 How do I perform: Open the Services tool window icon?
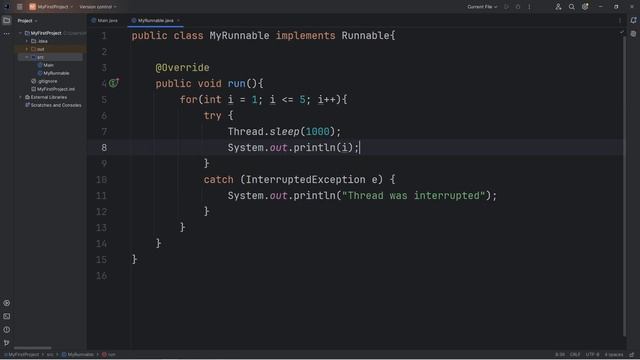pos(7,303)
